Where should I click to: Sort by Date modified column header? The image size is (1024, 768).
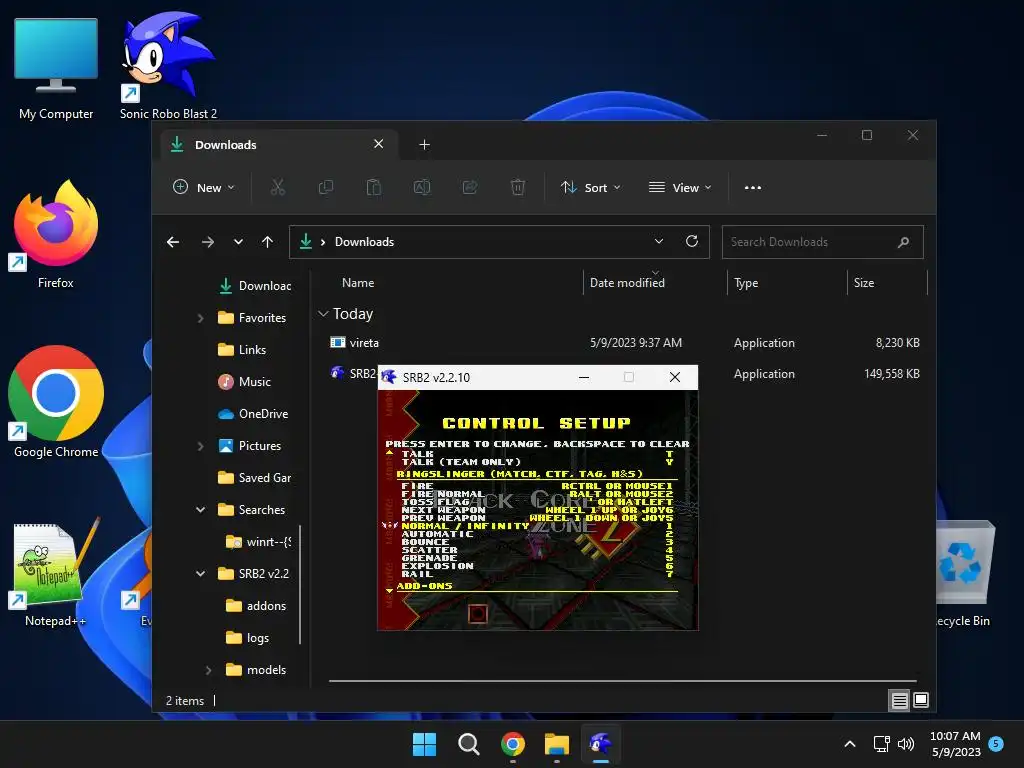tap(627, 283)
